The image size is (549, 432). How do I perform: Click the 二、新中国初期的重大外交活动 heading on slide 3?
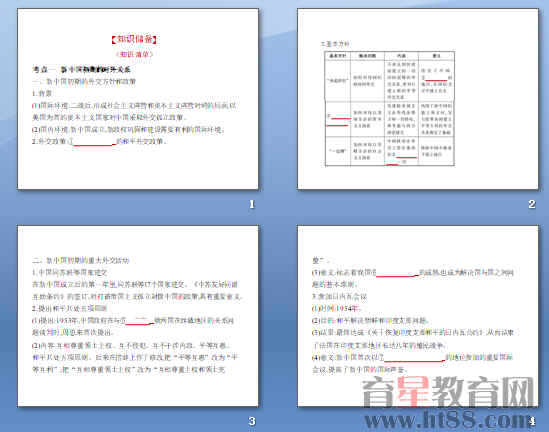81,260
